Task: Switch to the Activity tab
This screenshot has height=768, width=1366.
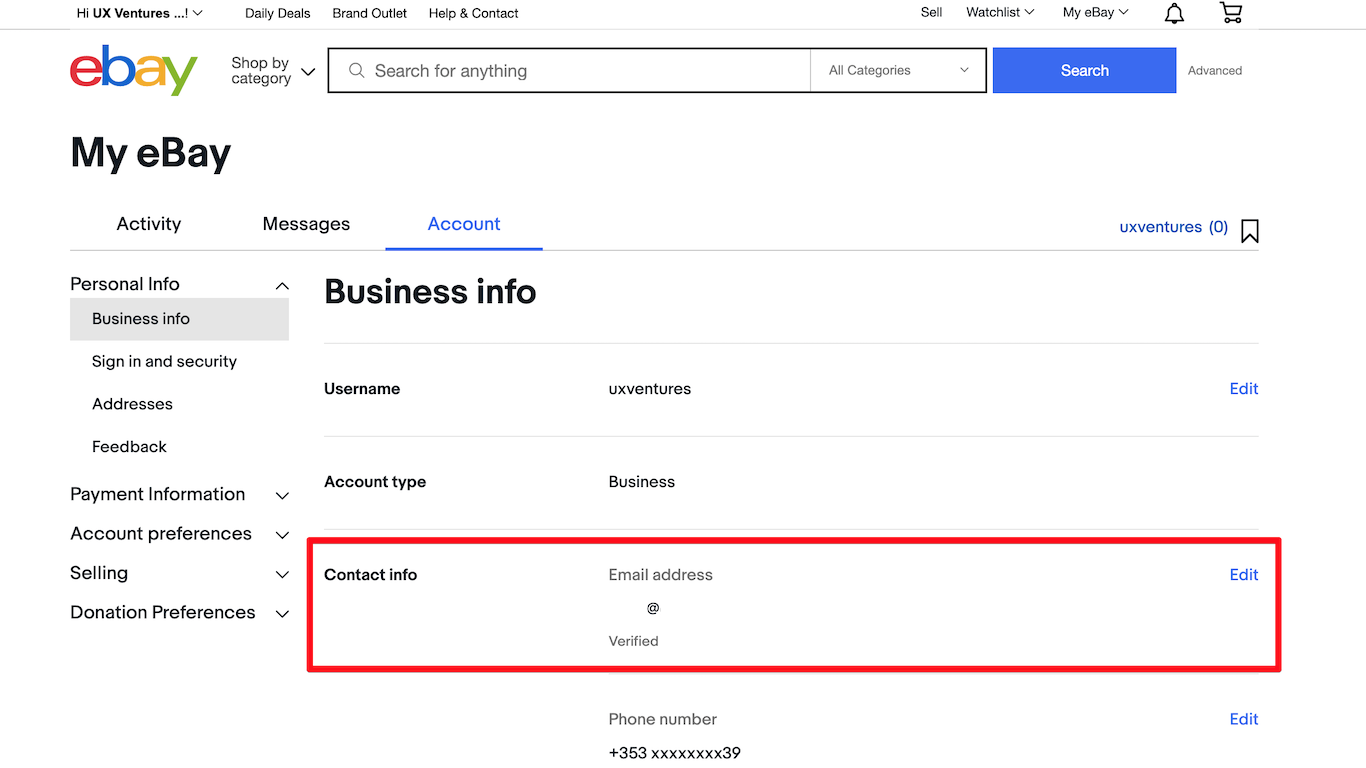Action: (x=149, y=224)
